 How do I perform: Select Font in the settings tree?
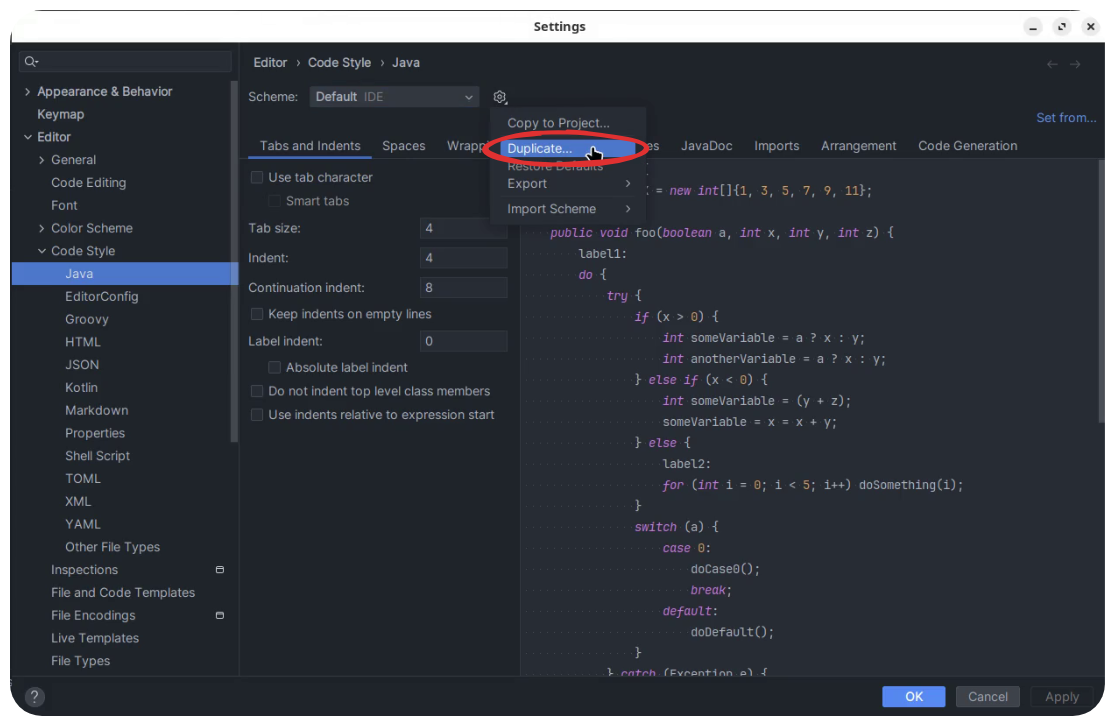(x=64, y=205)
